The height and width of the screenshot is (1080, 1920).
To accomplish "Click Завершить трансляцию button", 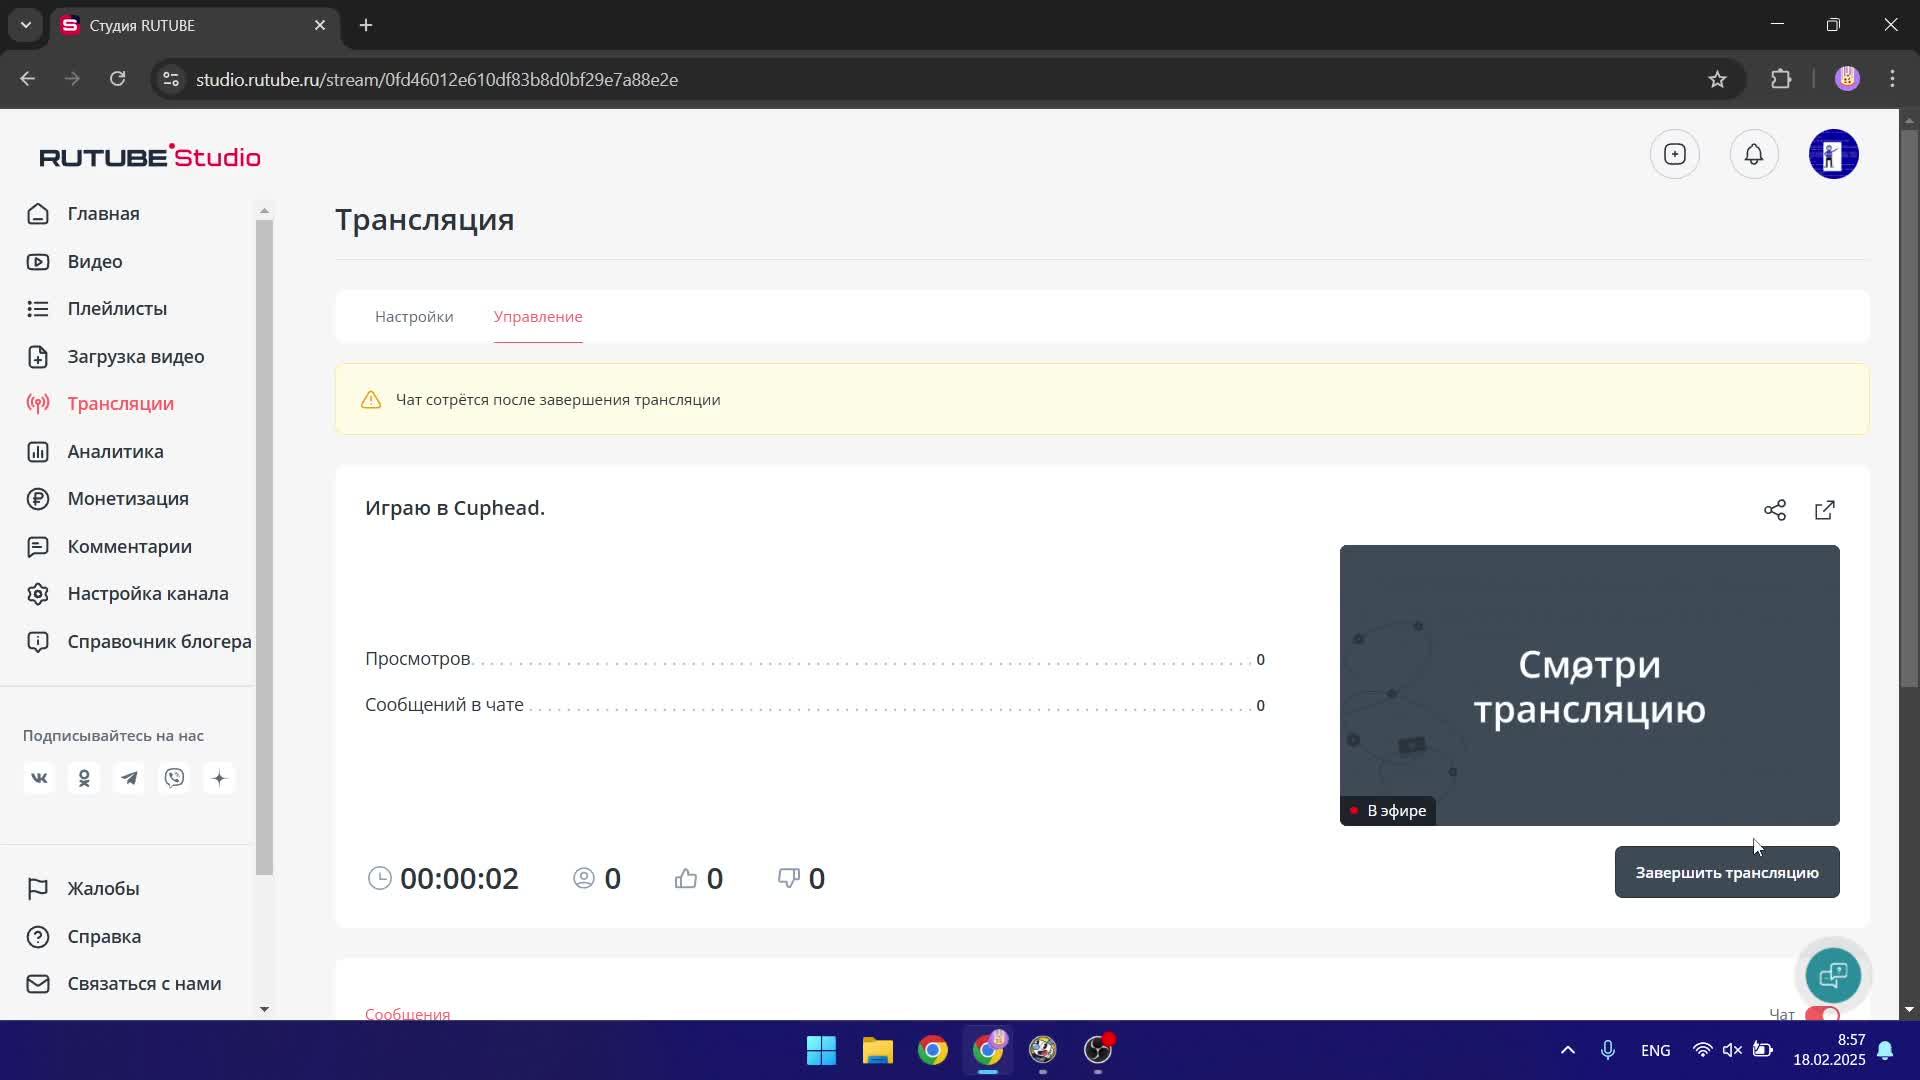I will (1726, 872).
